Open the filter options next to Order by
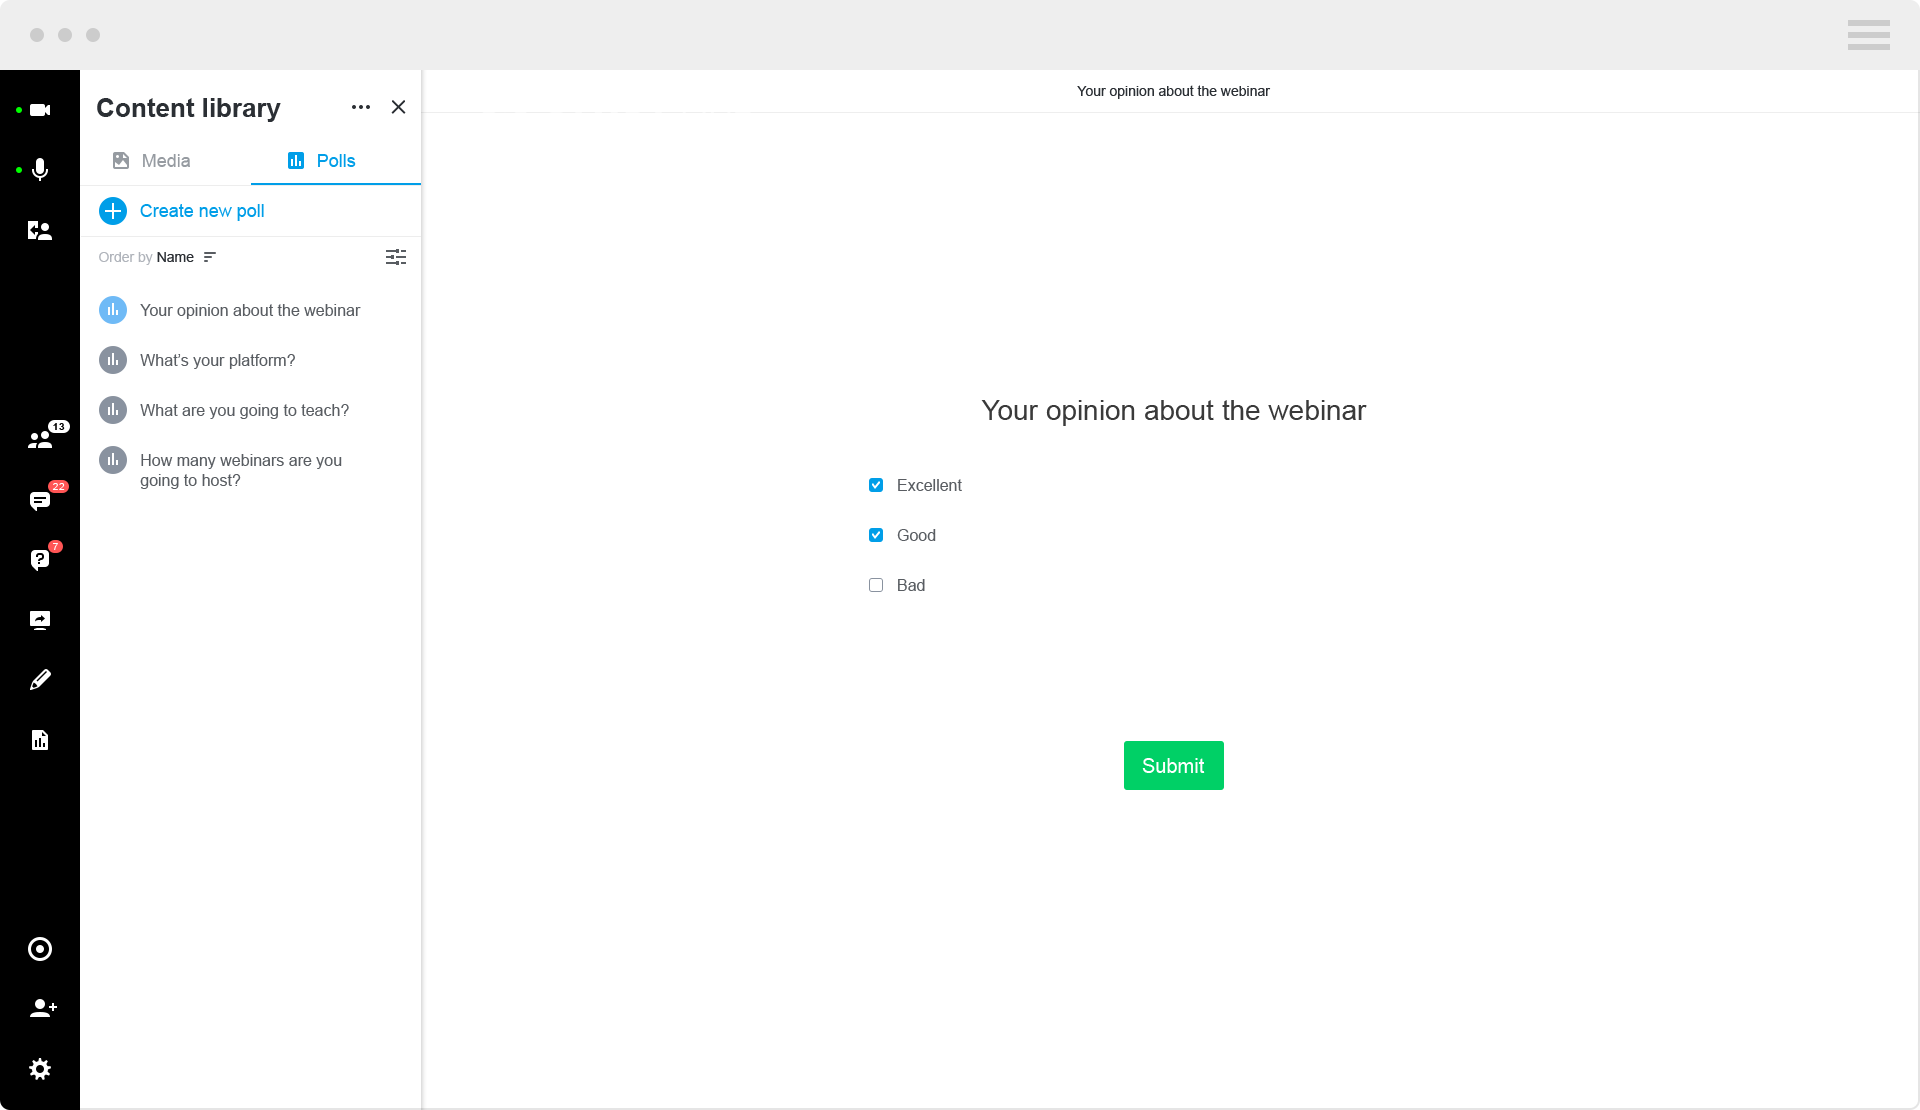The height and width of the screenshot is (1110, 1920). click(x=396, y=257)
